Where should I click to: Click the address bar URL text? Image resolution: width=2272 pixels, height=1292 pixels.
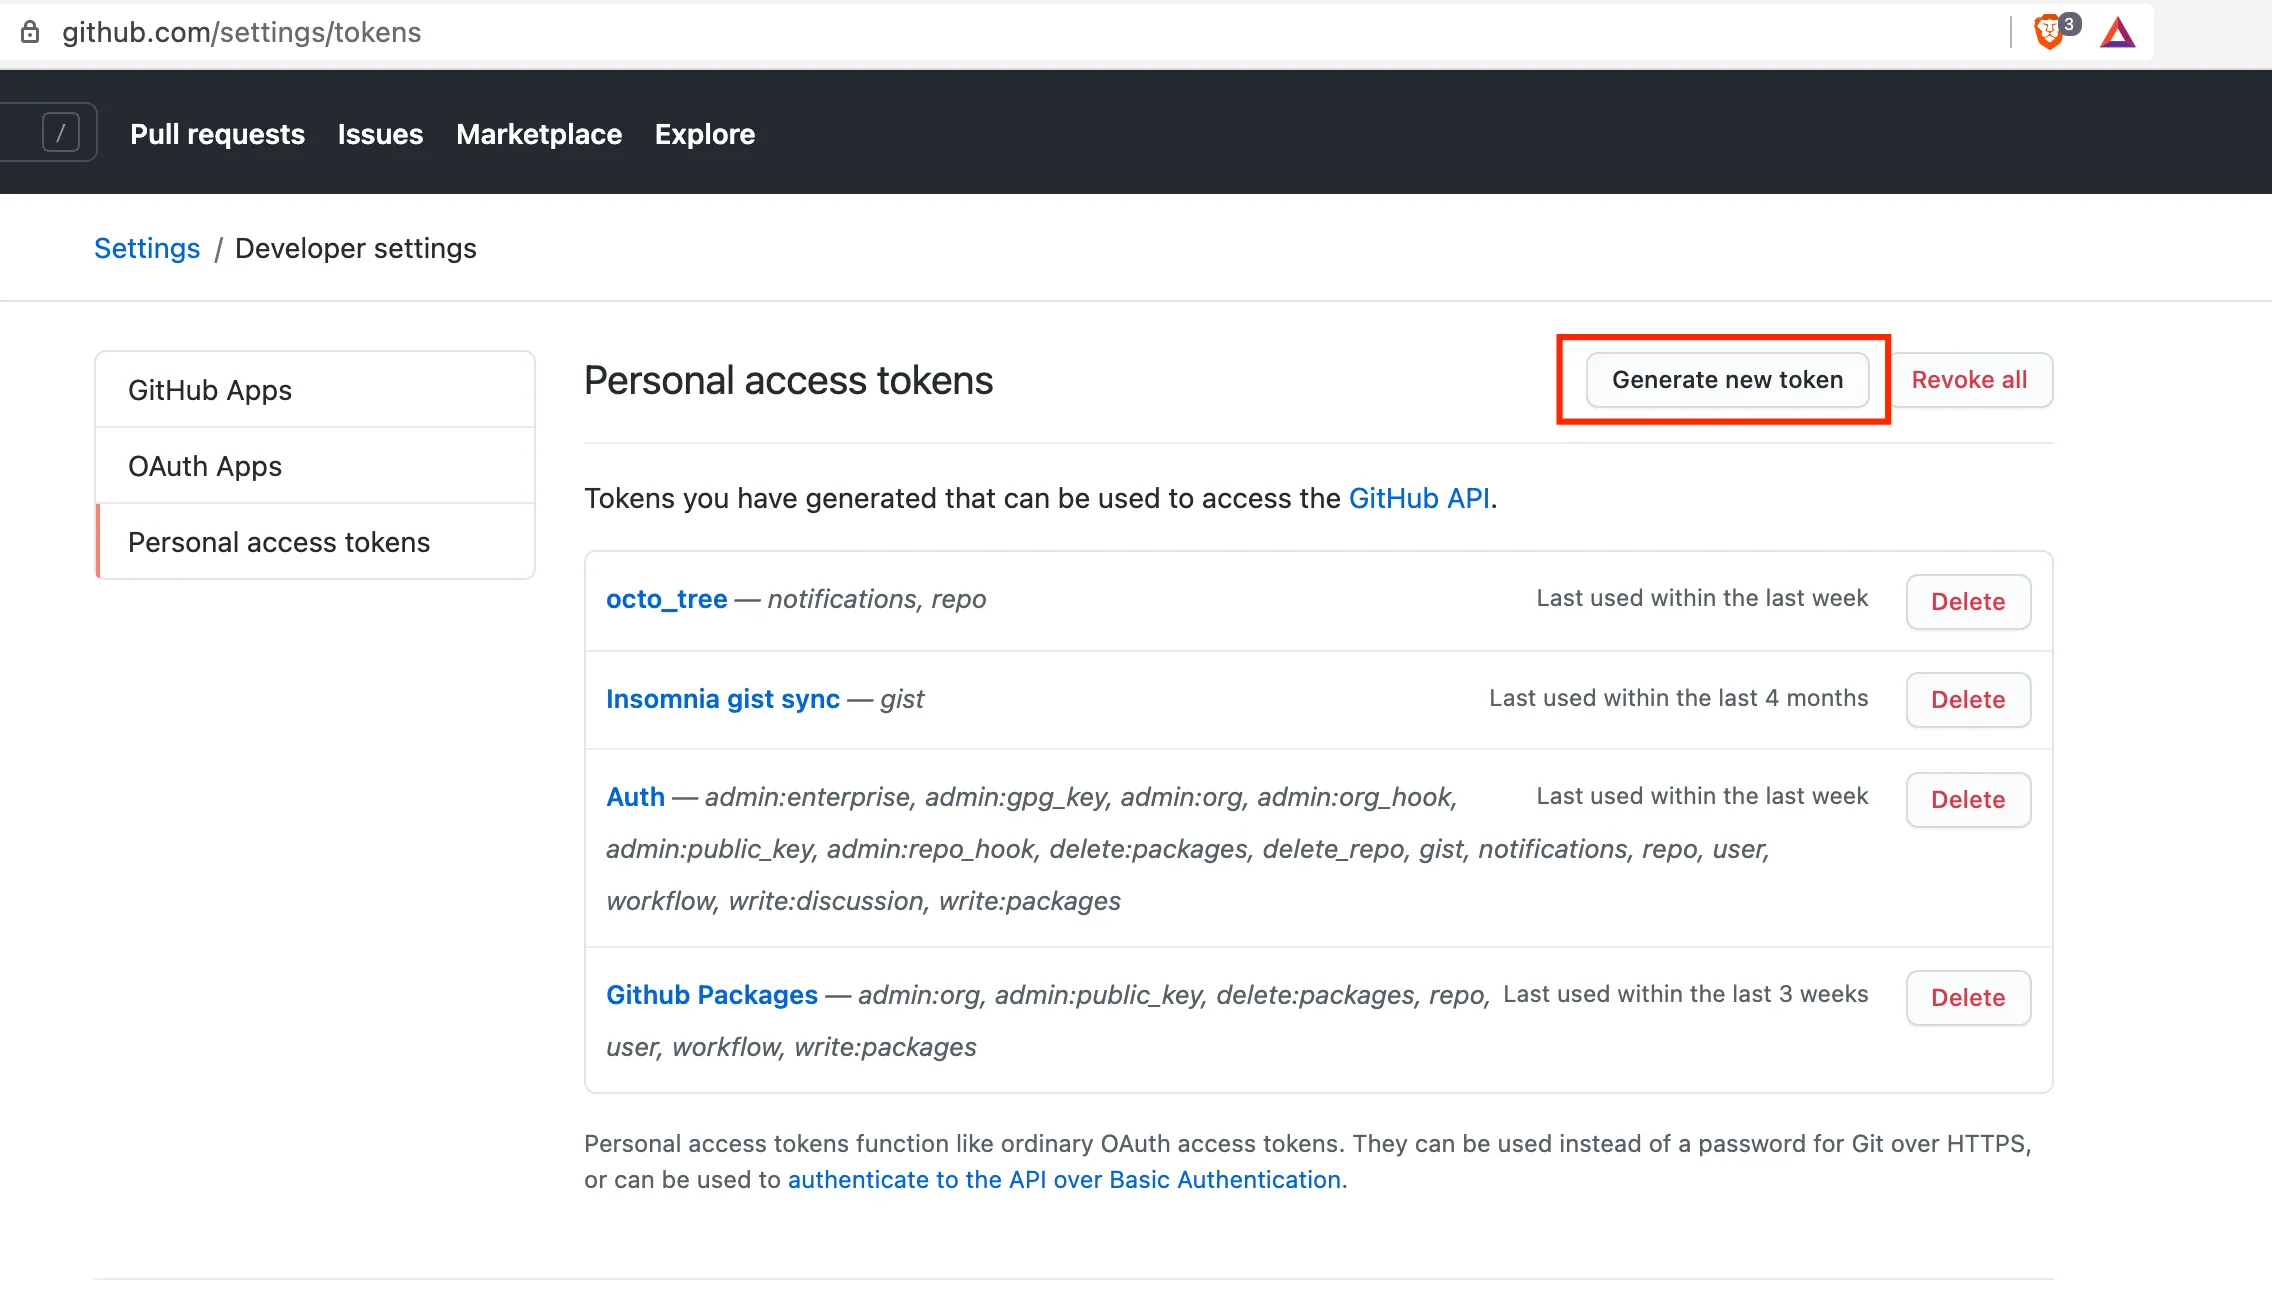tap(241, 32)
